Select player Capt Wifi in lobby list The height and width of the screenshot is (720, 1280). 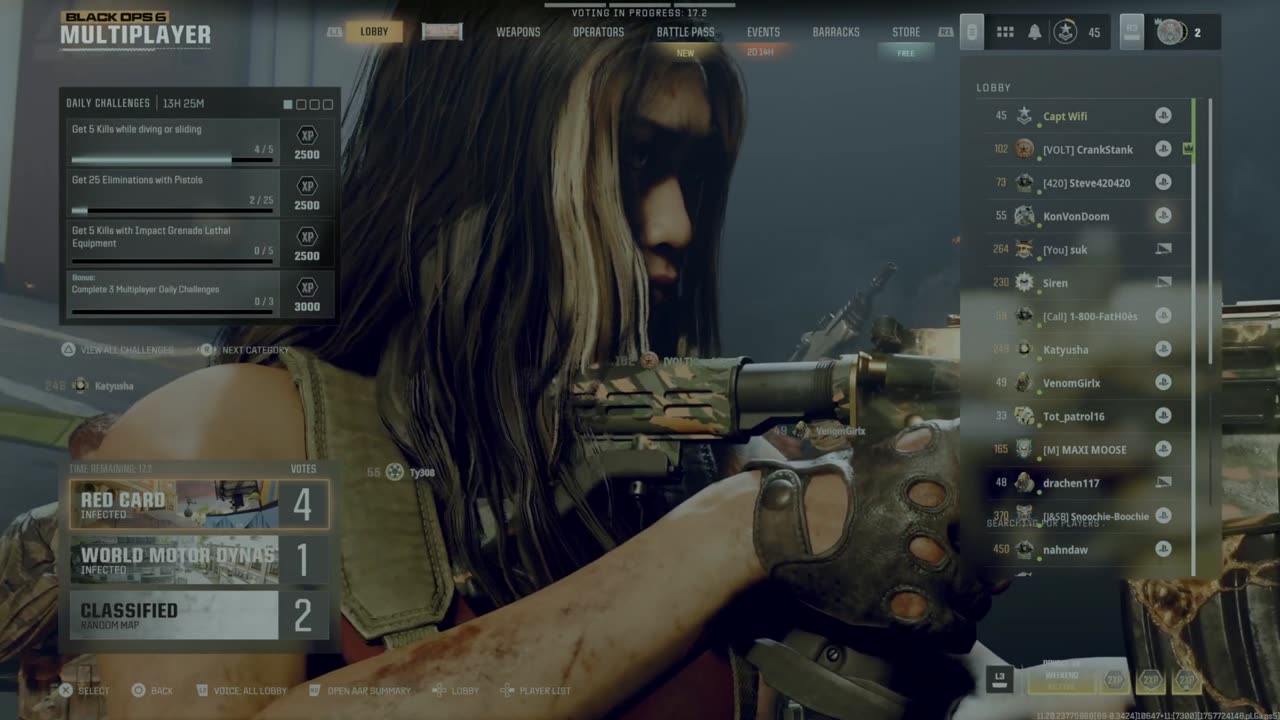(x=1086, y=116)
